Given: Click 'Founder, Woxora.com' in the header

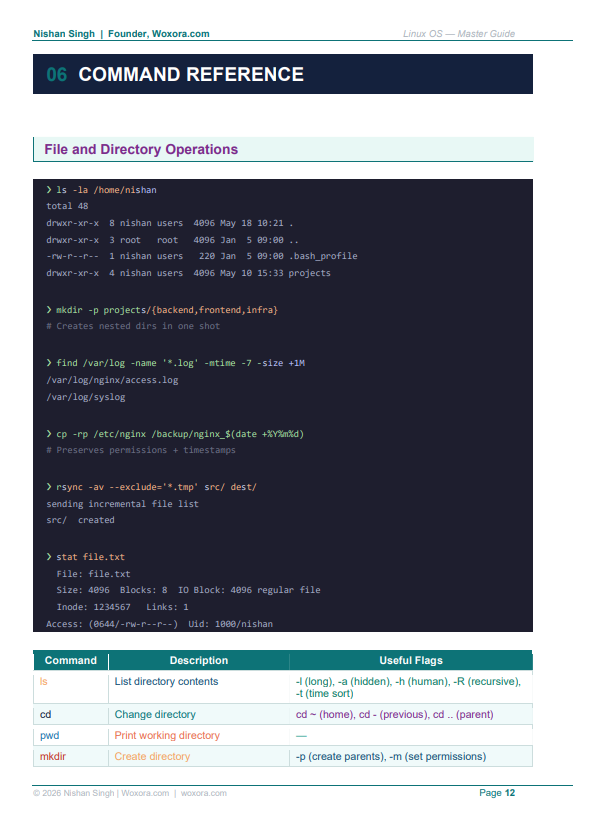Looking at the screenshot, I should [x=158, y=34].
